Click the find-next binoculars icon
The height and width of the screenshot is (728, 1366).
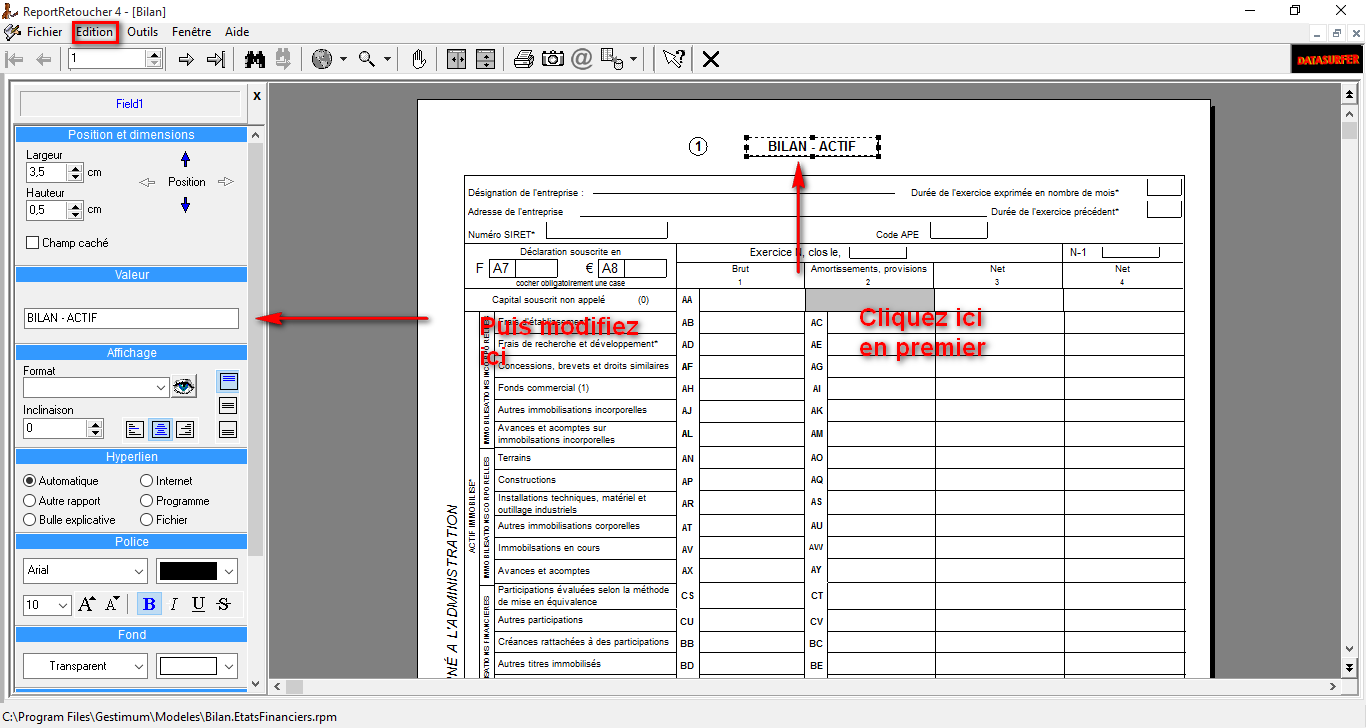(283, 60)
